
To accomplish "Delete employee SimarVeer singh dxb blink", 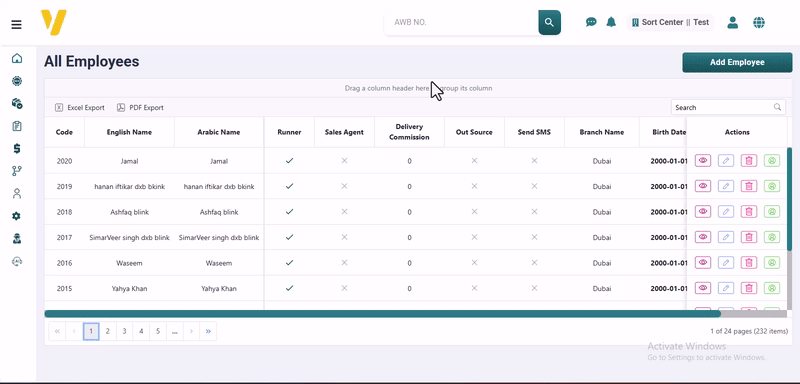I will (748, 237).
